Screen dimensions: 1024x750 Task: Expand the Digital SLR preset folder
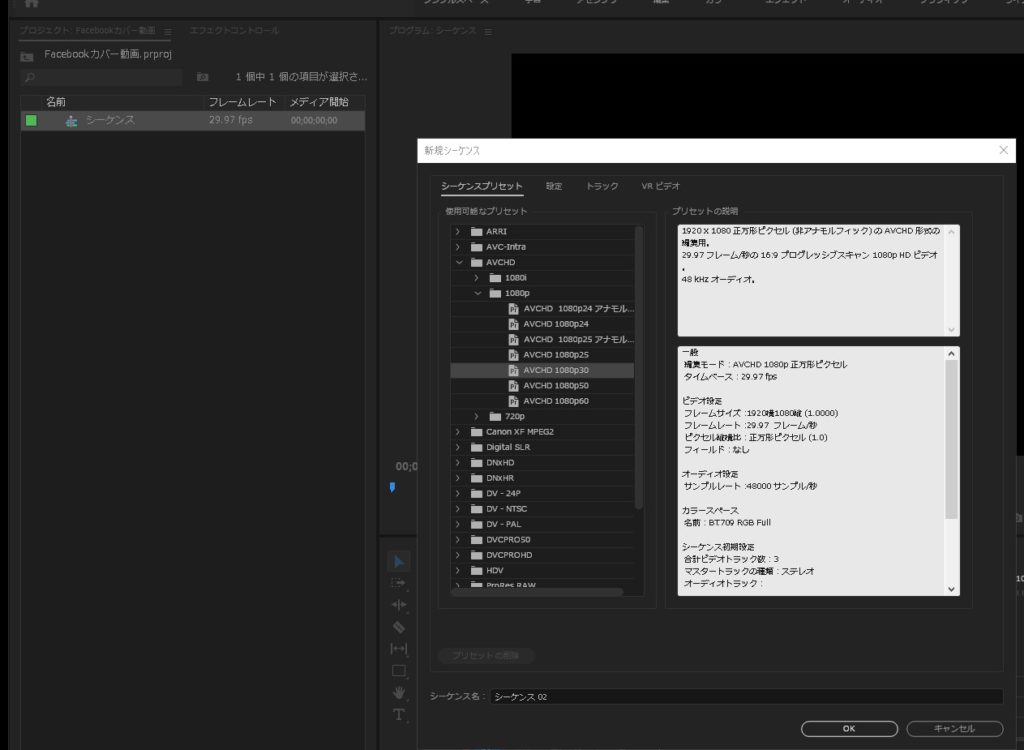(x=458, y=447)
